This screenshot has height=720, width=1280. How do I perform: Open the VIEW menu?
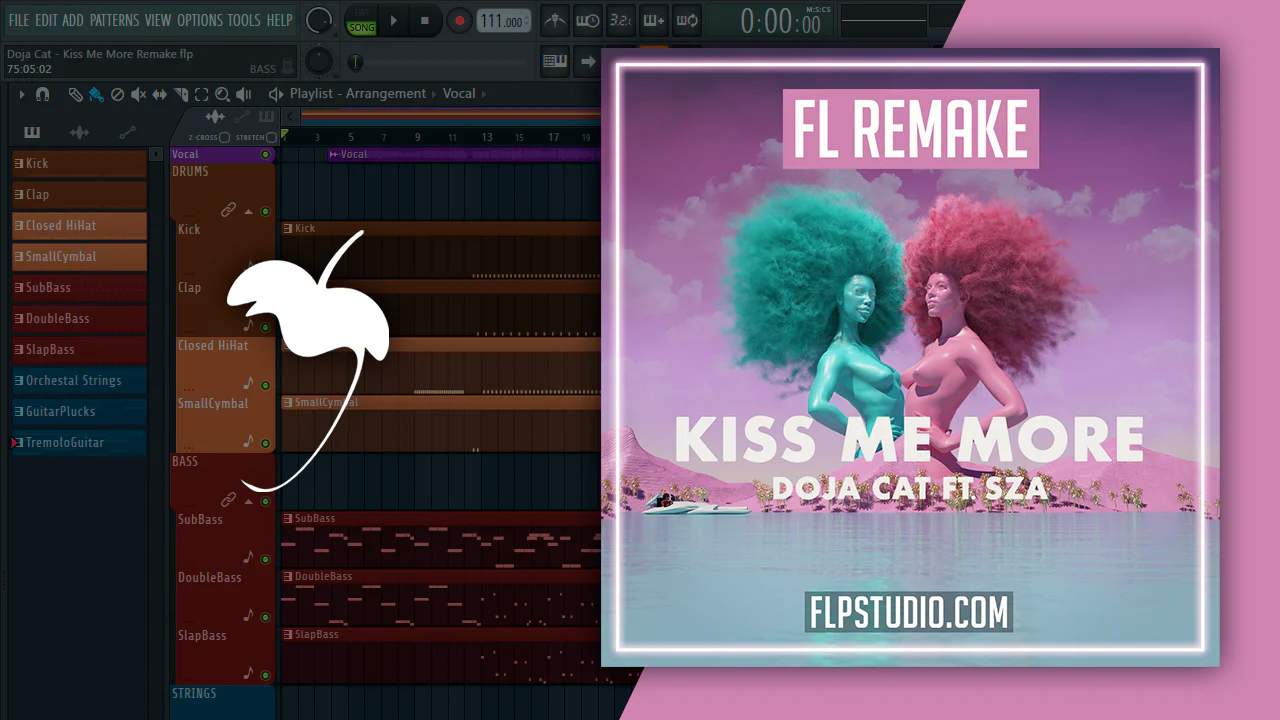click(x=158, y=20)
